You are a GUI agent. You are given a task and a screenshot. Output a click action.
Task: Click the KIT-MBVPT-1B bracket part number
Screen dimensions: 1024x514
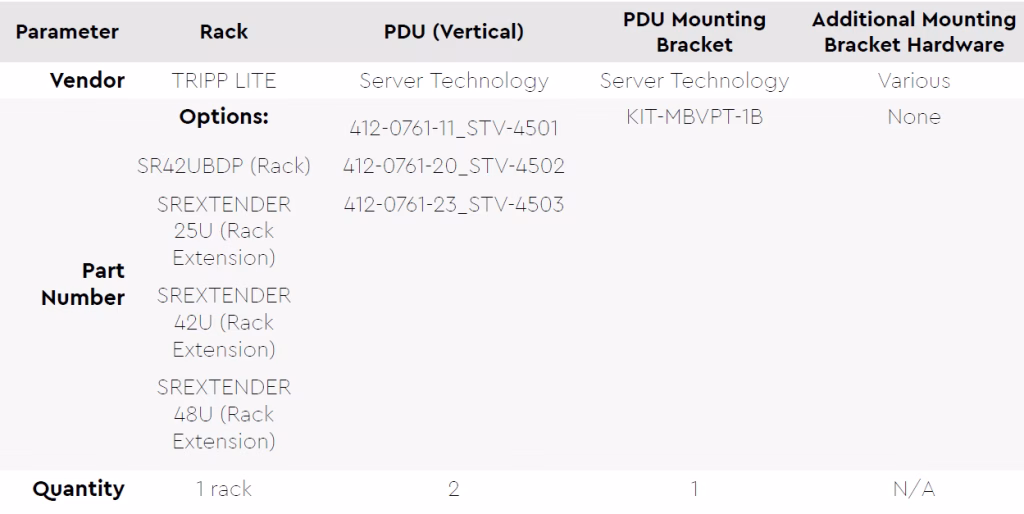pos(694,116)
